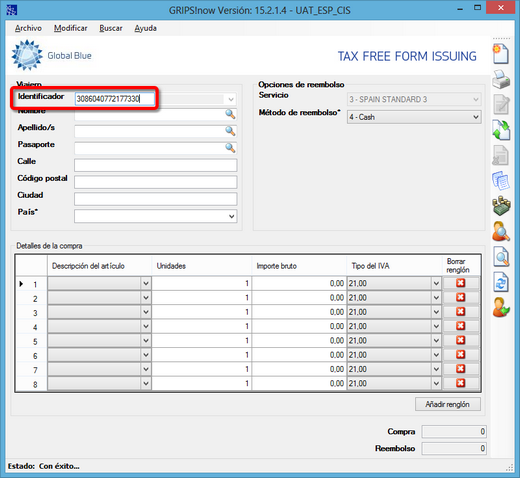Open row 8 Tipo del IVA dropdown
The width and height of the screenshot is (520, 478).
[x=436, y=384]
